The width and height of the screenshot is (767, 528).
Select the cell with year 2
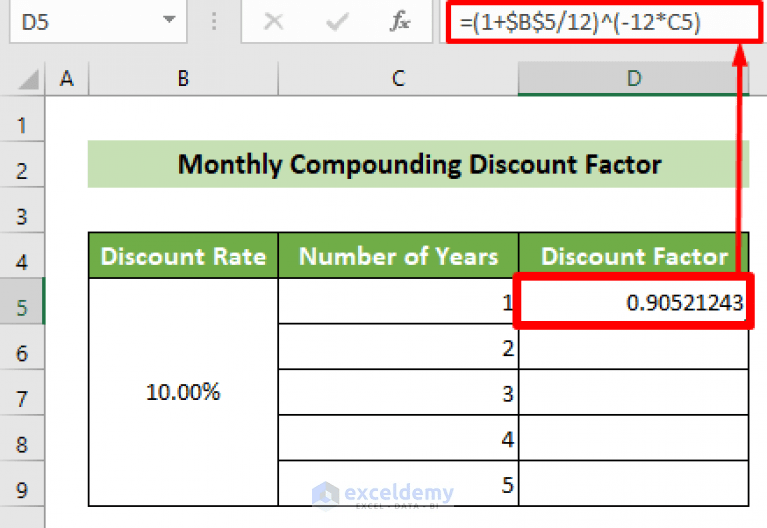point(398,346)
